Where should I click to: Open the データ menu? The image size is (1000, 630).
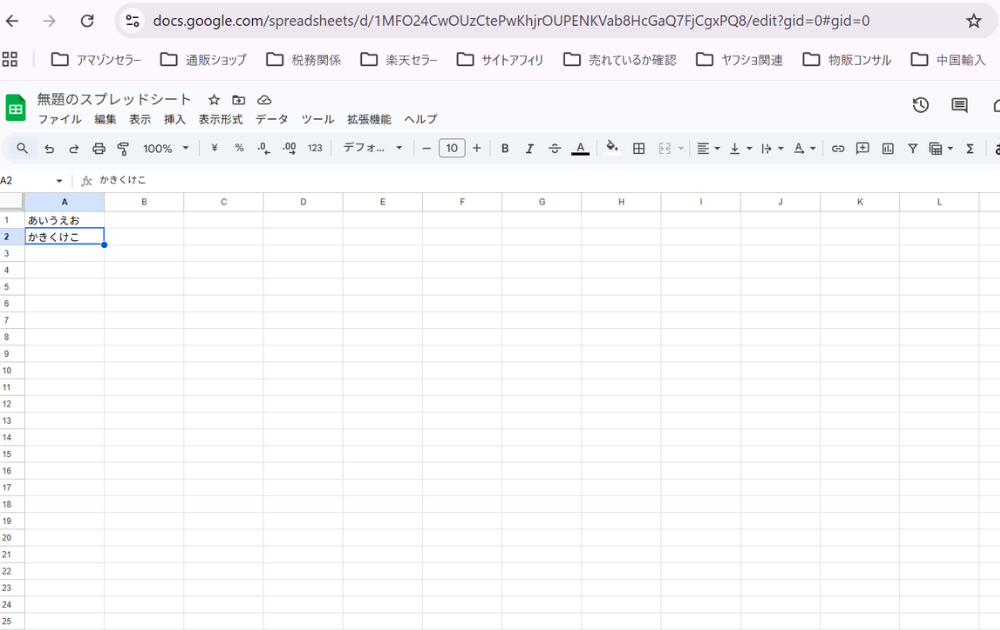click(x=271, y=119)
